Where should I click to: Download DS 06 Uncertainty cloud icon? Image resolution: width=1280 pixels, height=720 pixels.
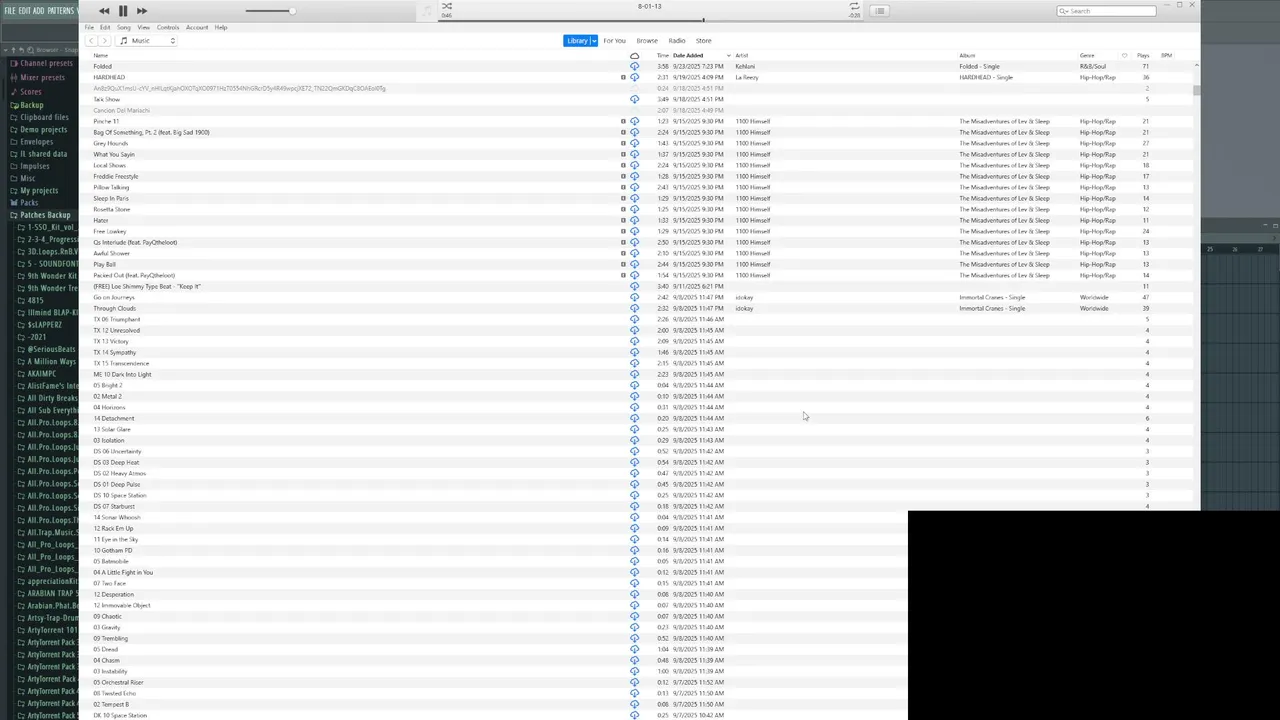(634, 451)
